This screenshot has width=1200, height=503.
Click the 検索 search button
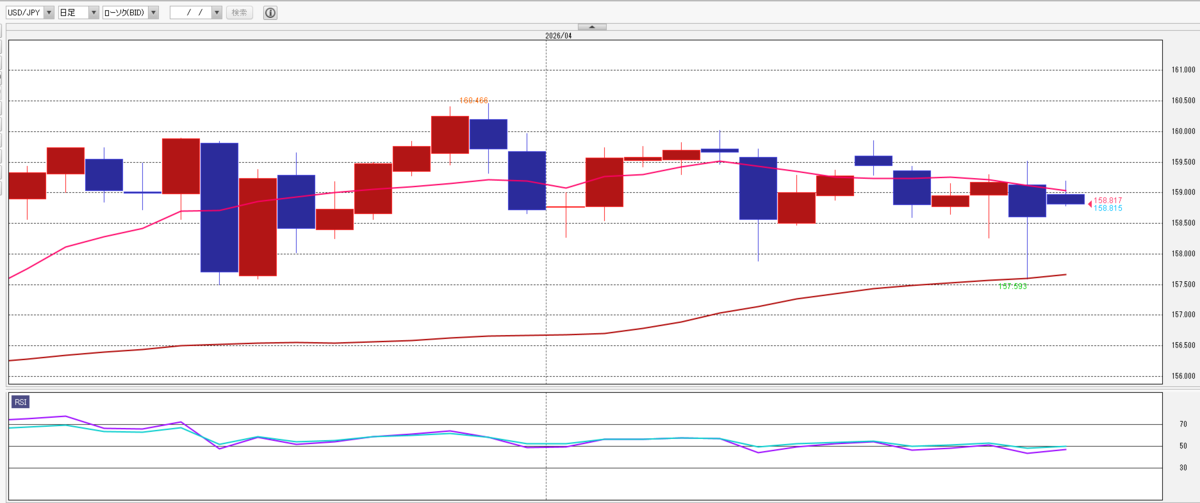(240, 13)
